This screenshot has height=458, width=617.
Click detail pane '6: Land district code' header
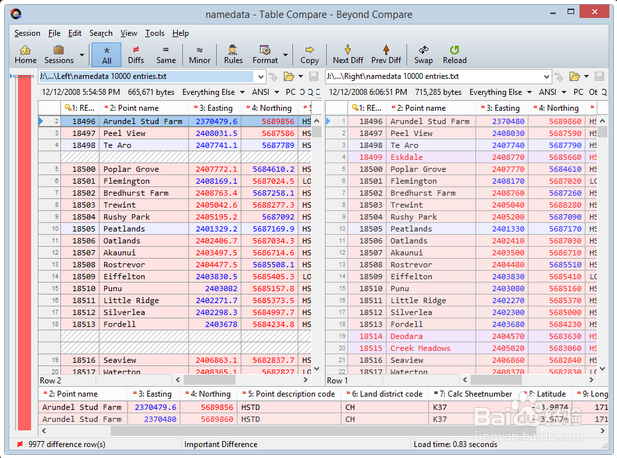click(x=387, y=394)
